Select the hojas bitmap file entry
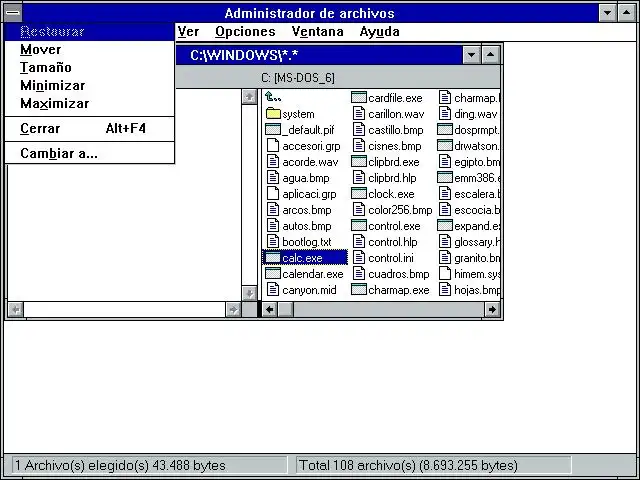 (x=469, y=290)
